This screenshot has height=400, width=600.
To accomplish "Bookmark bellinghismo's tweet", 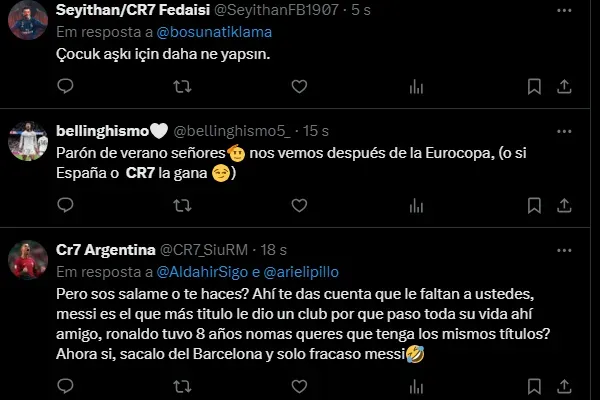I will click(534, 206).
